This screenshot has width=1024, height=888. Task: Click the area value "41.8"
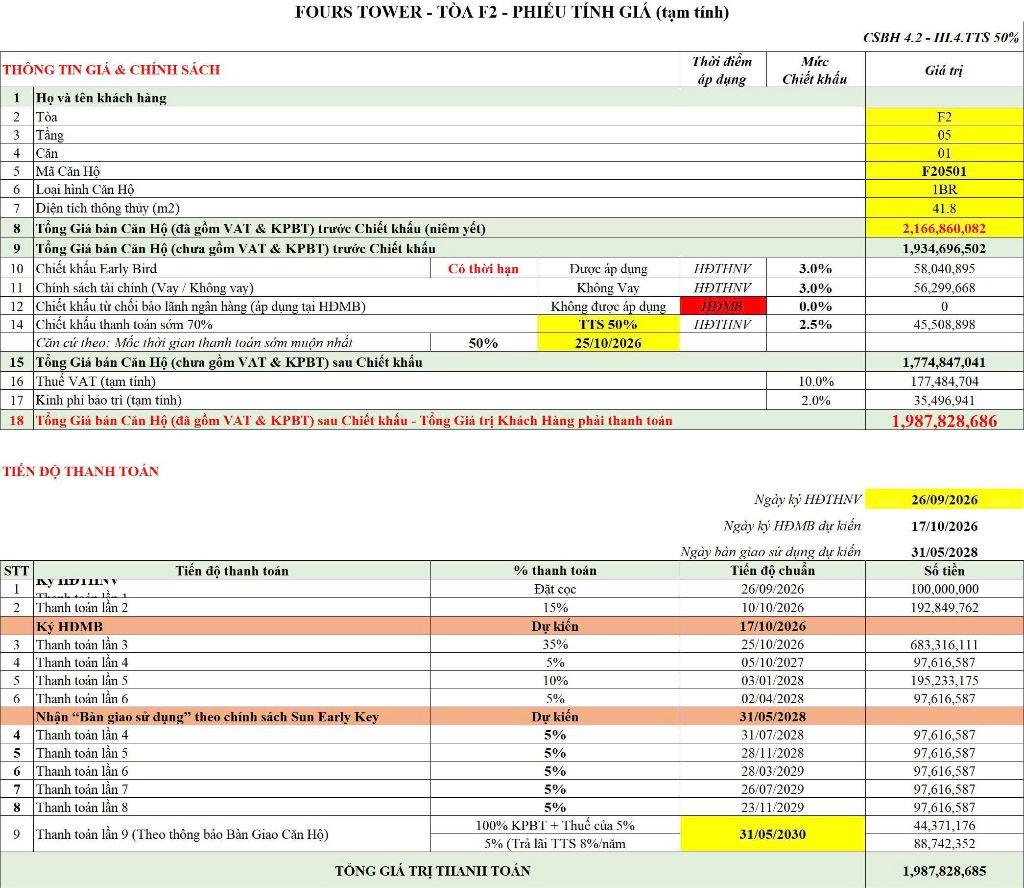(x=944, y=208)
